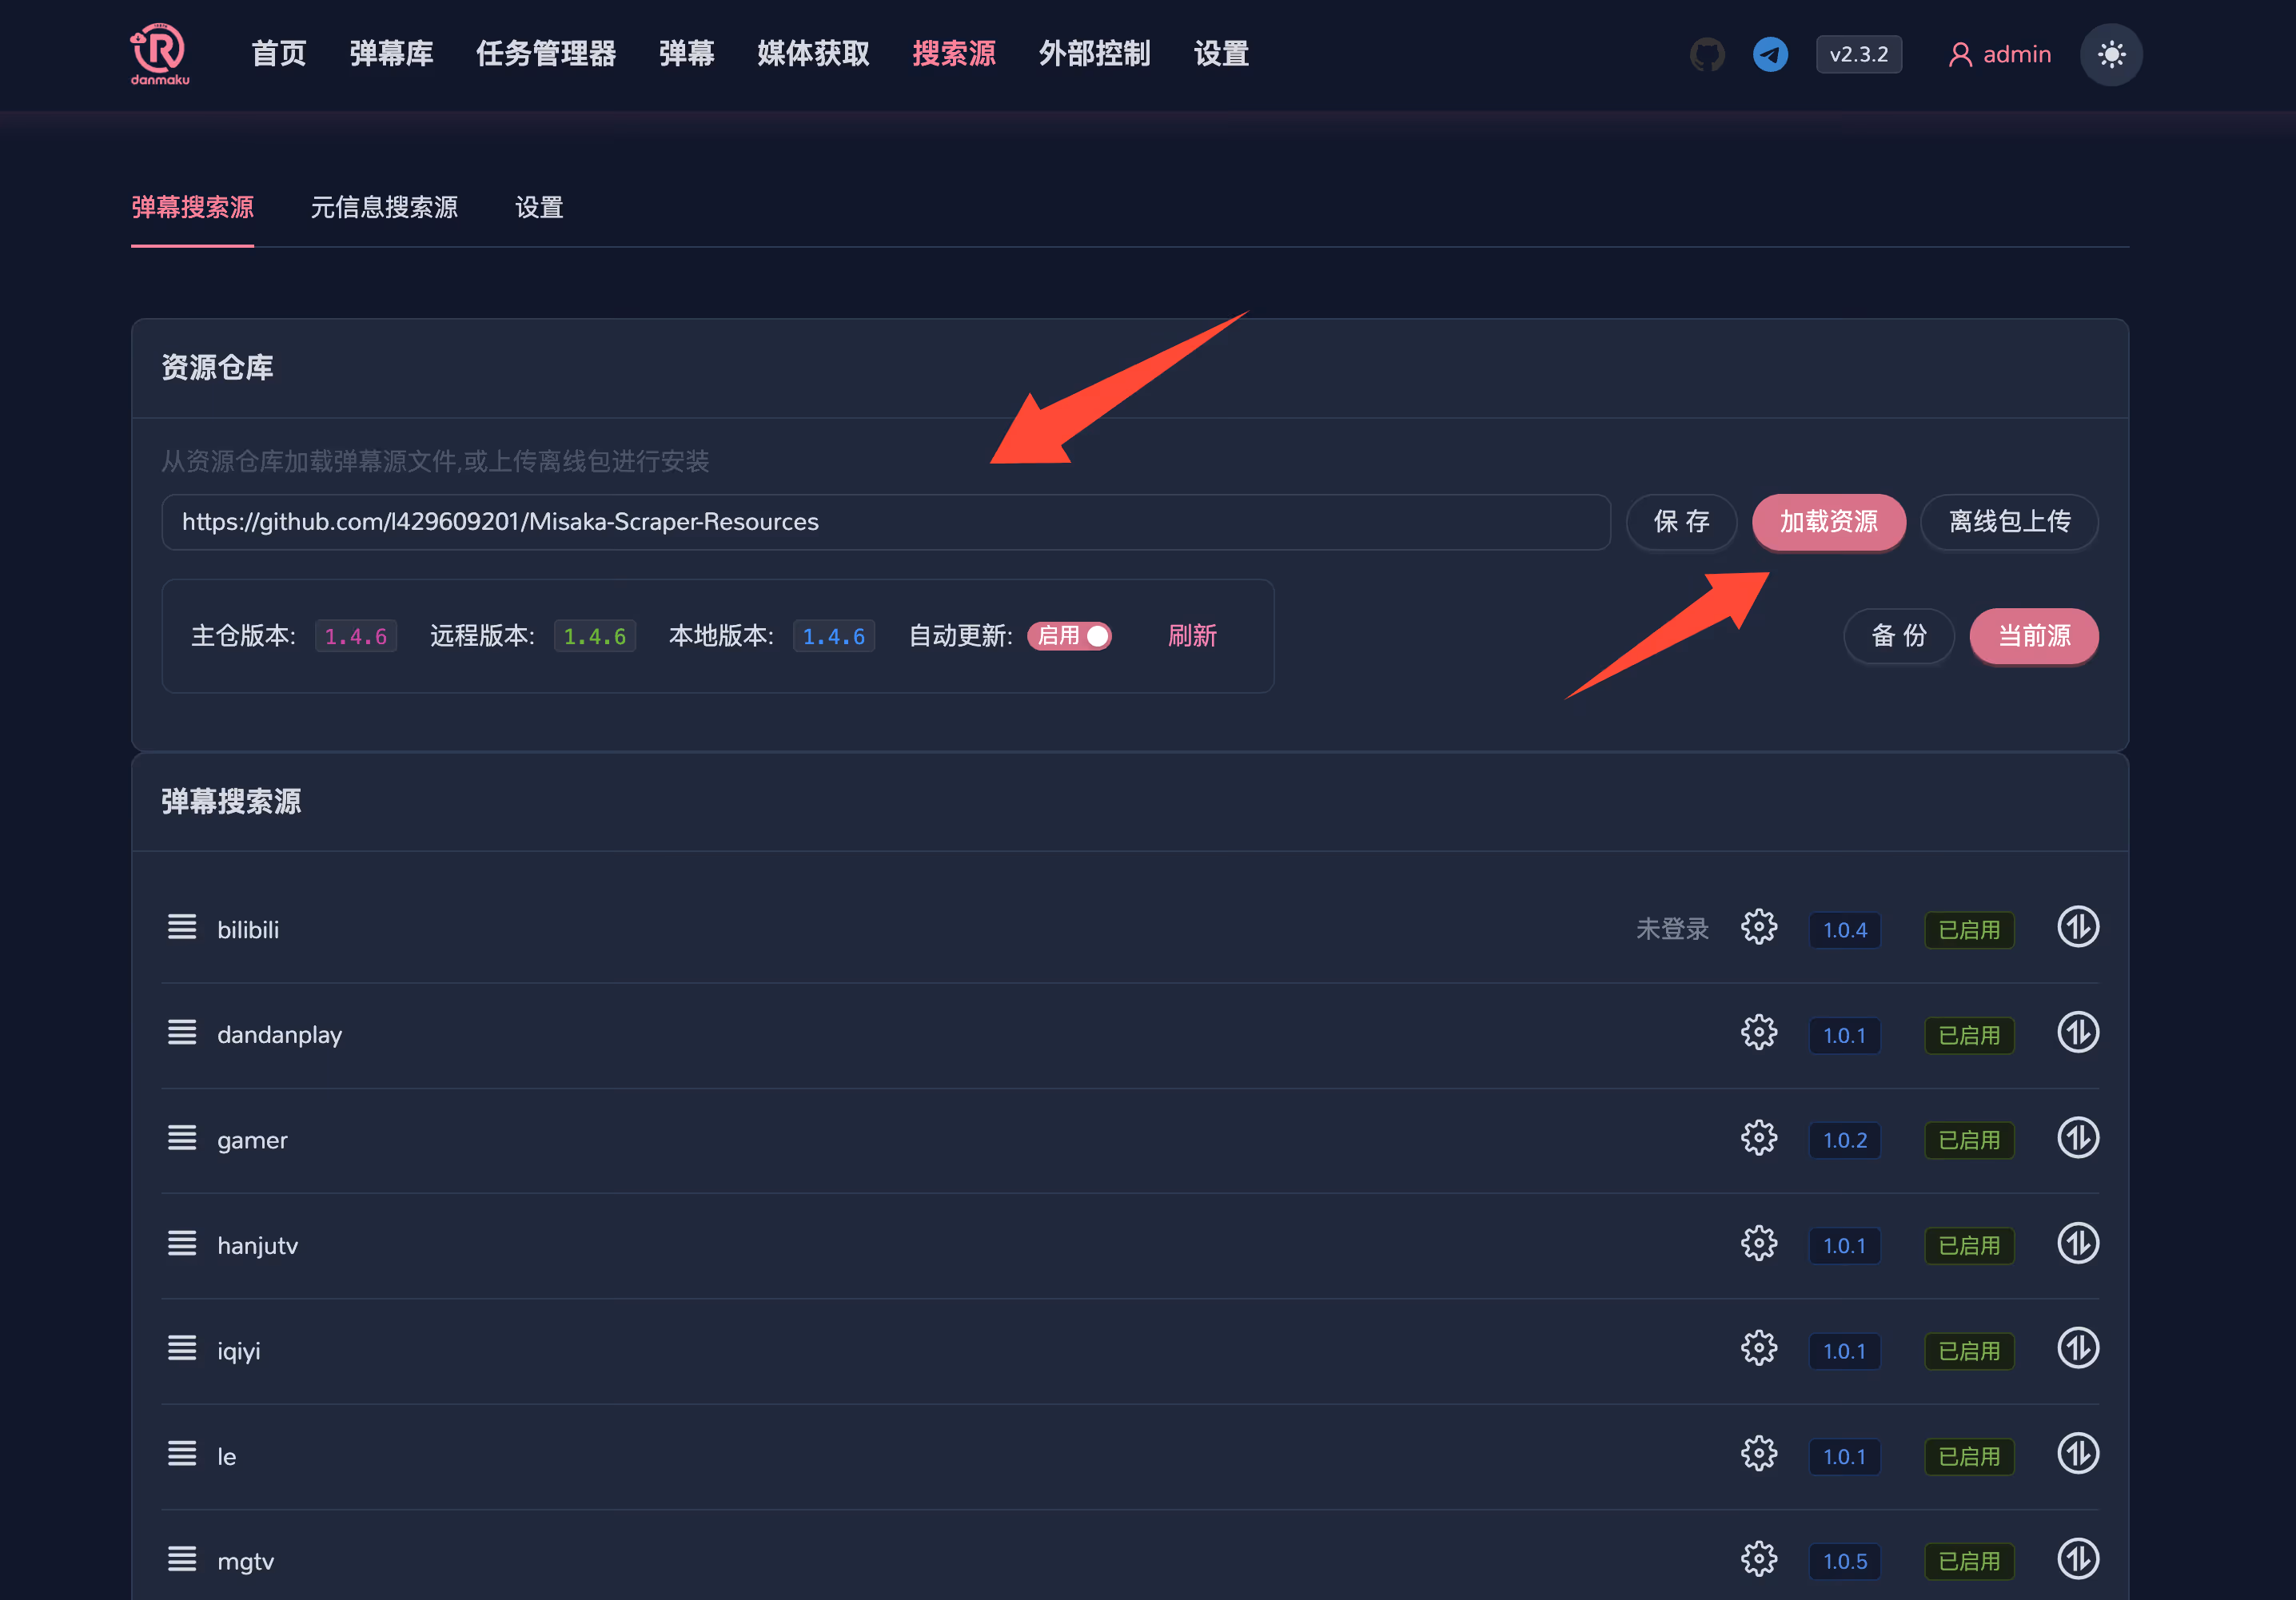Open bilibili source settings gear
The height and width of the screenshot is (1600, 2296).
pos(1758,927)
